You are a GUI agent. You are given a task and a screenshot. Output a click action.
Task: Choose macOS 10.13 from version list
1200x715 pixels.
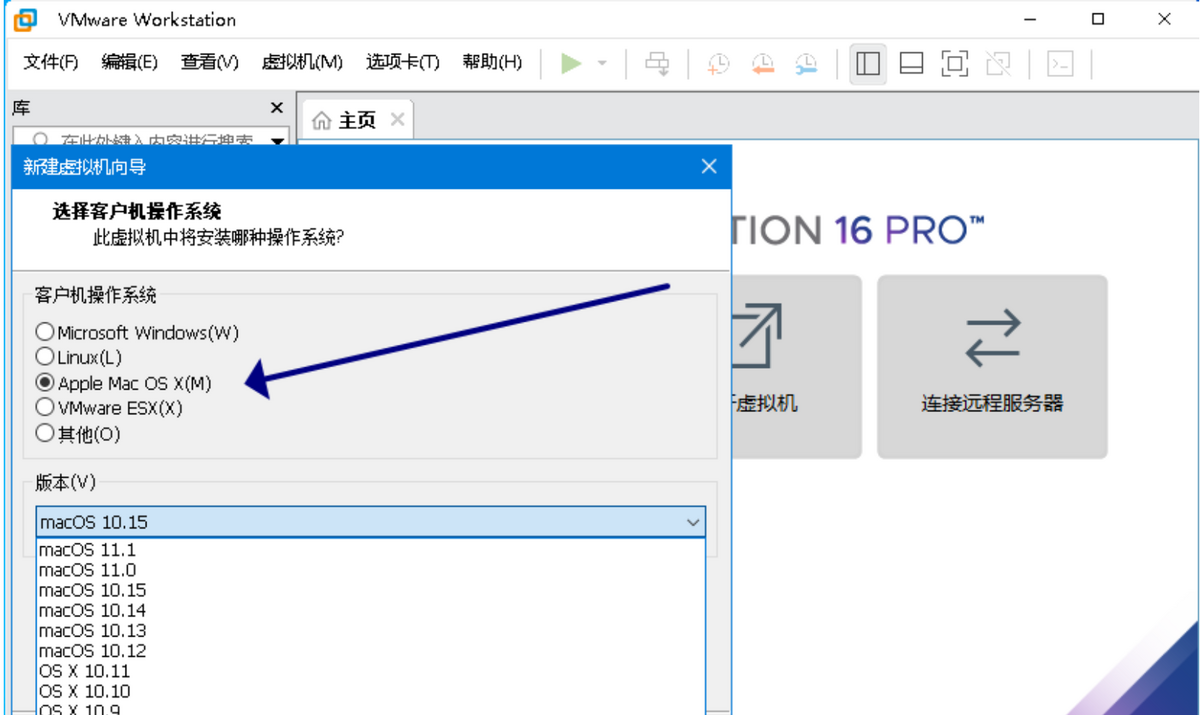click(x=371, y=631)
